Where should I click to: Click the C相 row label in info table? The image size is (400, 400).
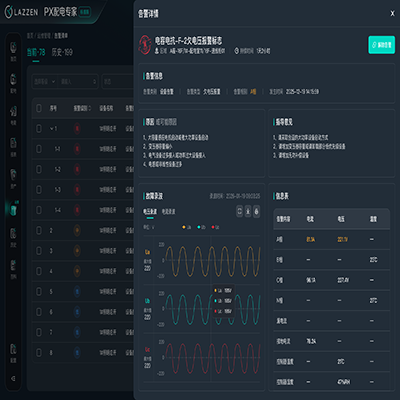pos(279,280)
